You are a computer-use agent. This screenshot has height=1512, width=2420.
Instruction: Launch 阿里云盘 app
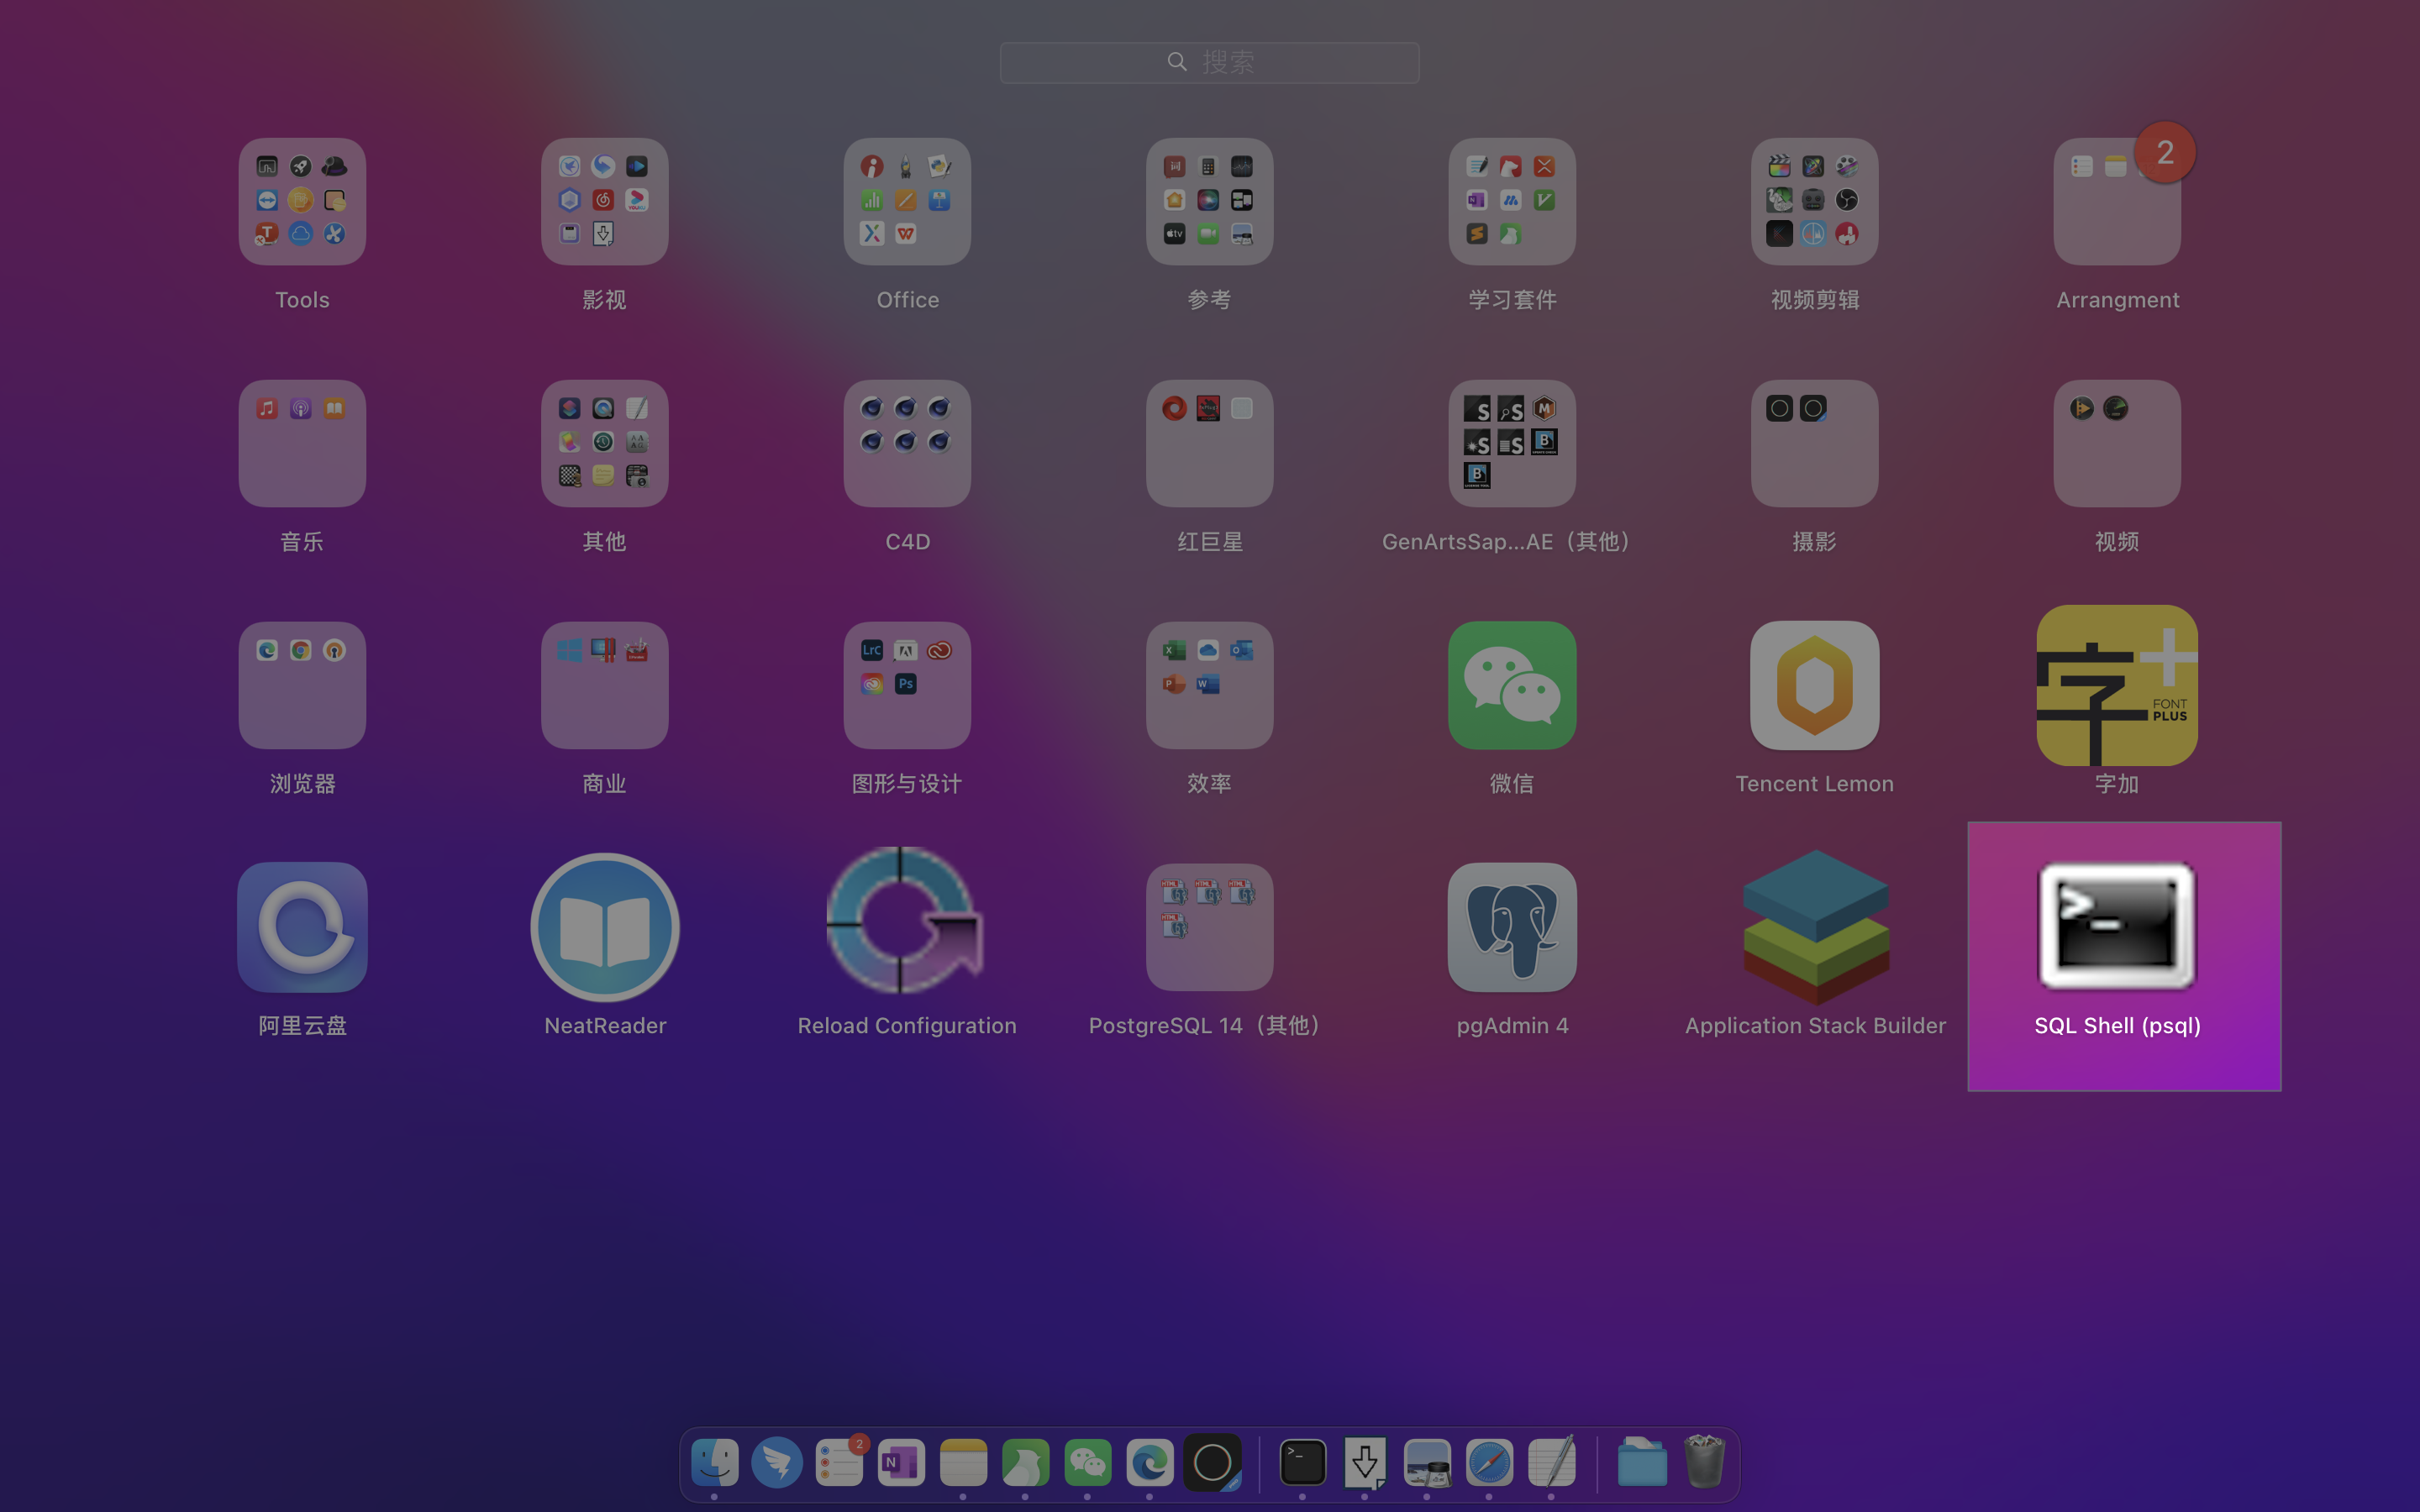[302, 927]
